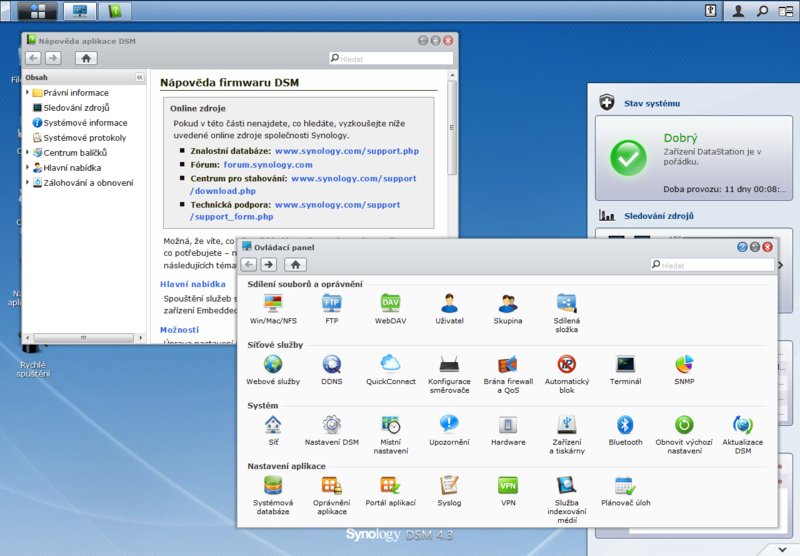Screen dimensions: 800x556
Task: Collapse the Obsah sidebar panel
Action: (x=139, y=77)
